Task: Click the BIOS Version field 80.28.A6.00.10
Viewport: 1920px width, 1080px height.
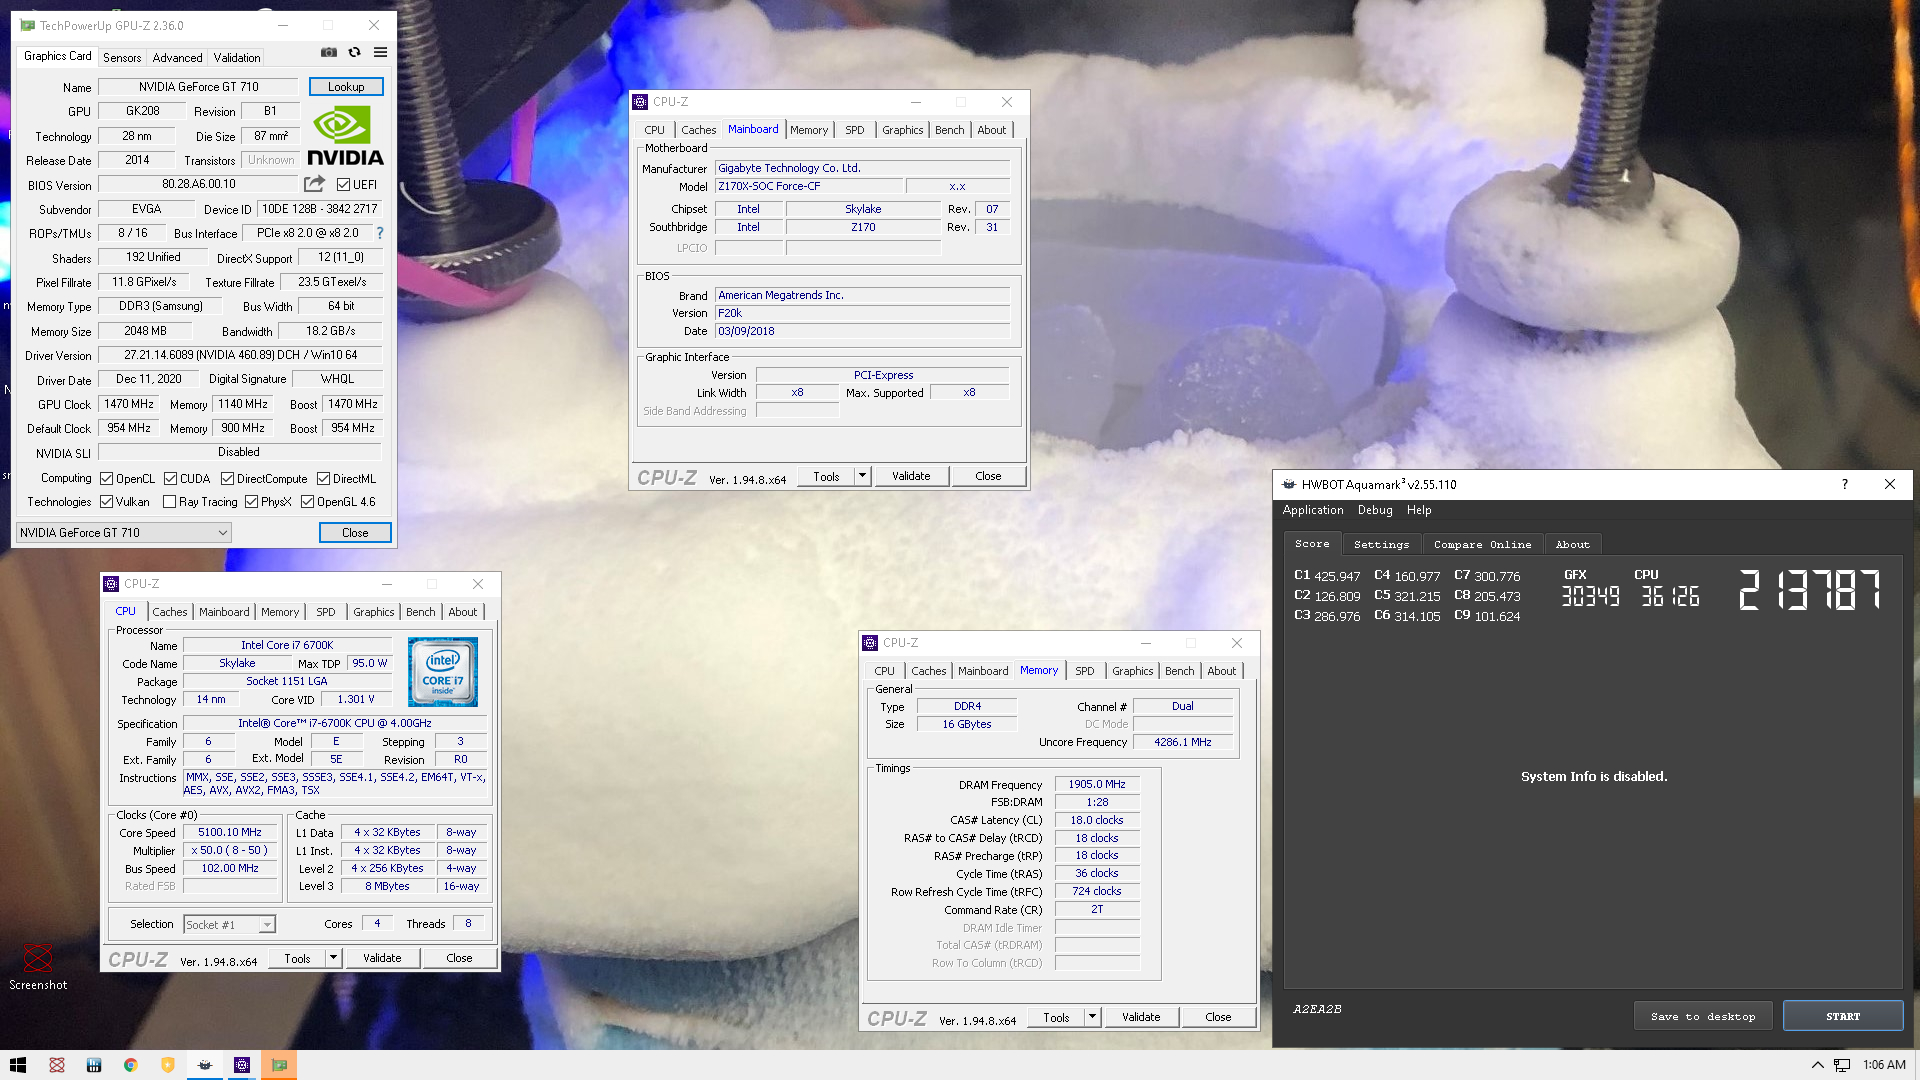Action: tap(199, 184)
